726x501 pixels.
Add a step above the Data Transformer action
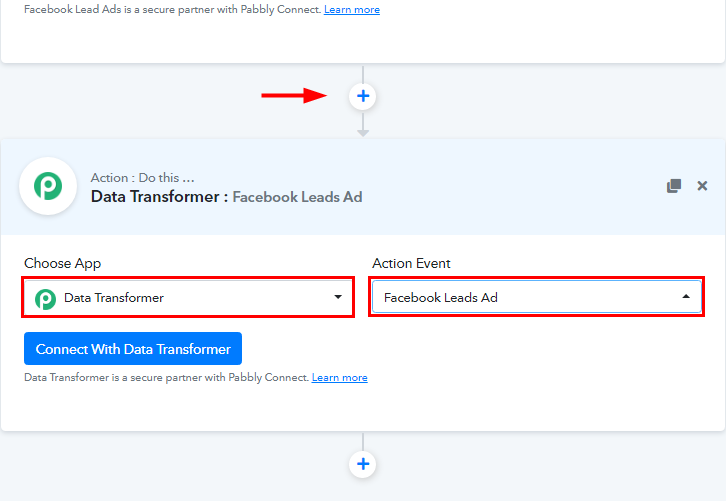[363, 96]
